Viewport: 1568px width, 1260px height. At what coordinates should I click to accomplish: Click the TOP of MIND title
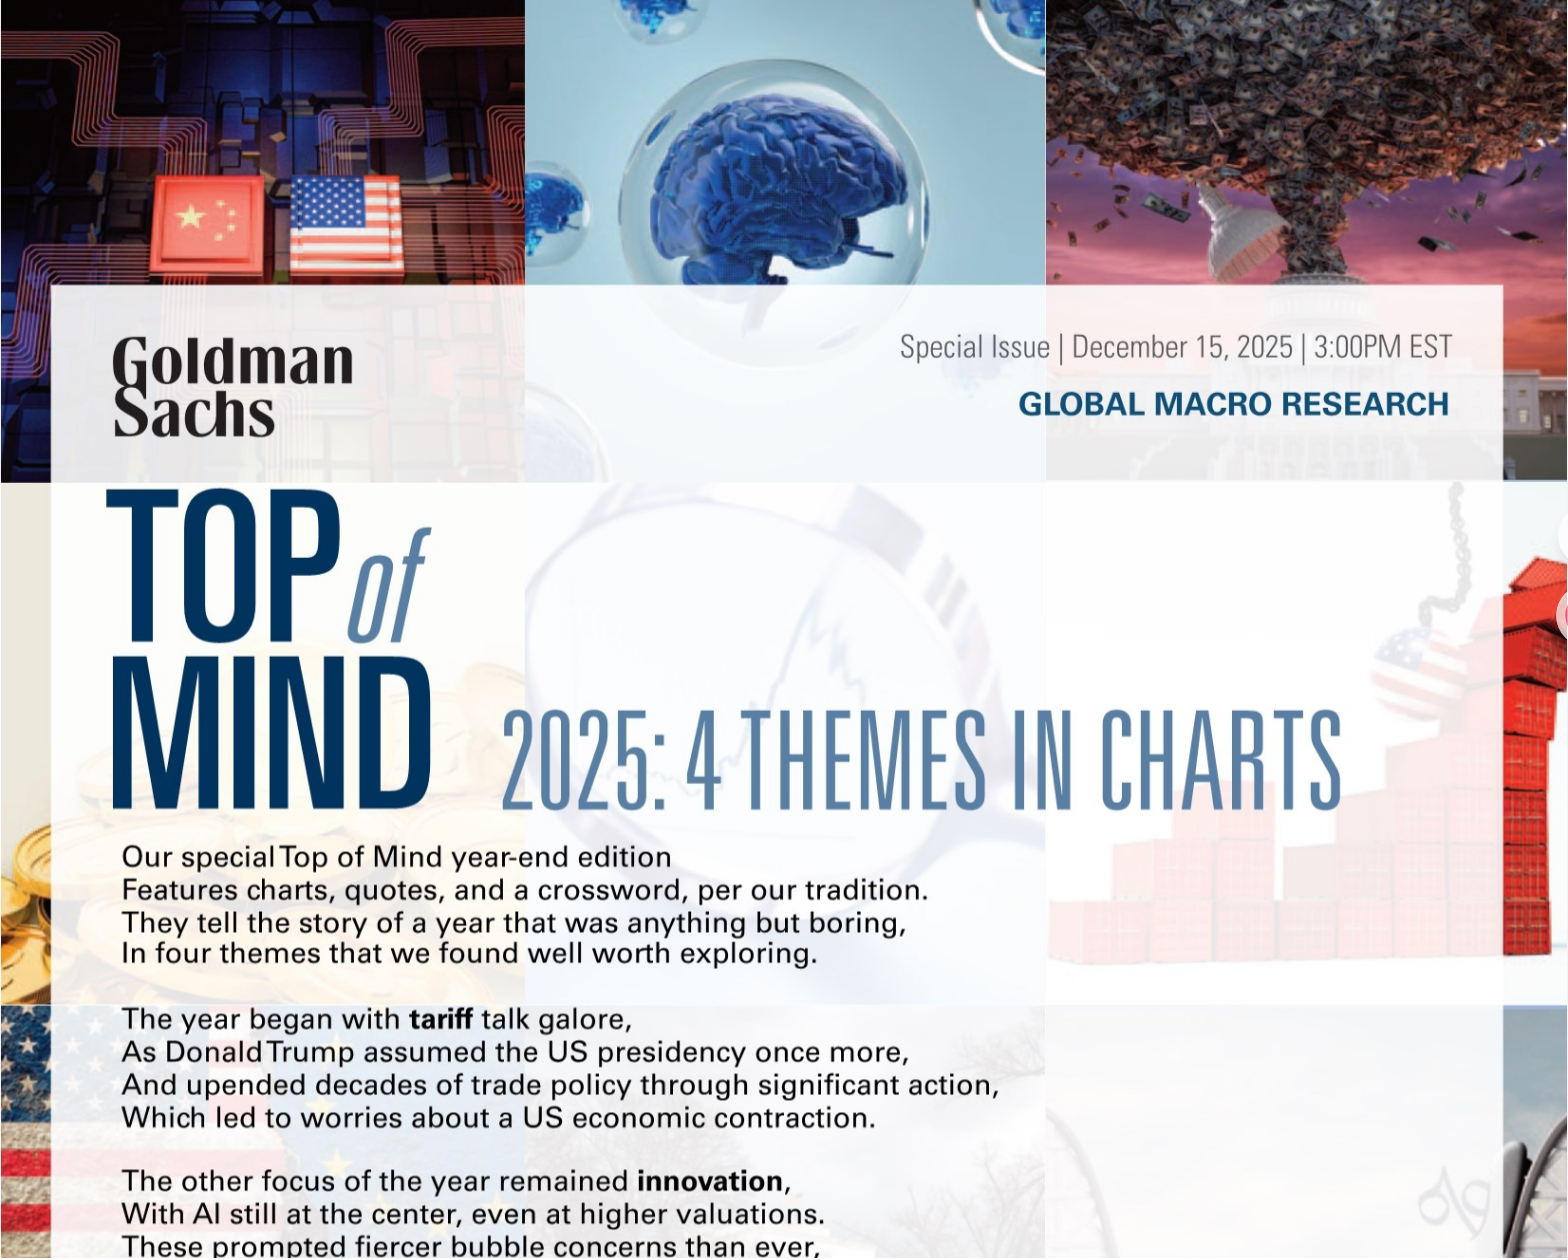(270, 650)
